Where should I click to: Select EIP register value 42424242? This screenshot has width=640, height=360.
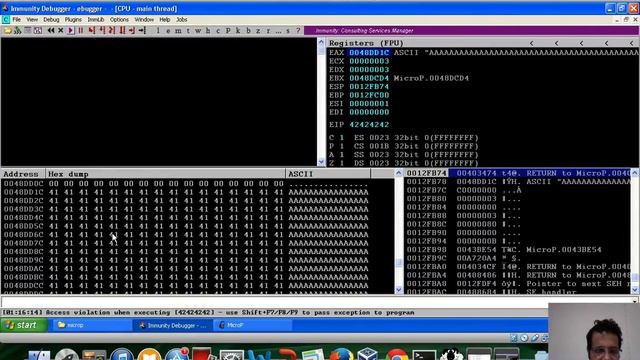tap(369, 125)
